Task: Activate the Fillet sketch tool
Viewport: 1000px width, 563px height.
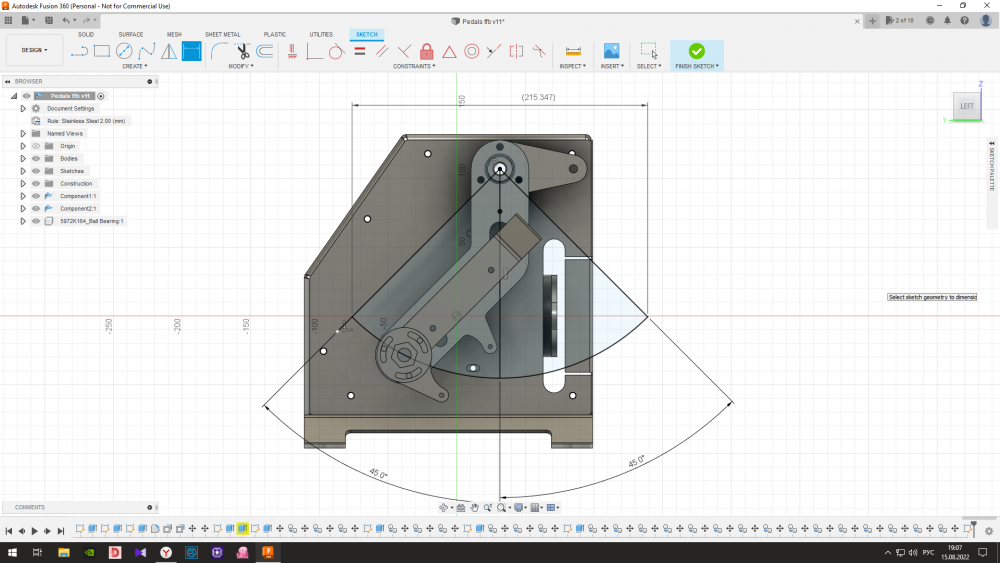Action: 218,51
